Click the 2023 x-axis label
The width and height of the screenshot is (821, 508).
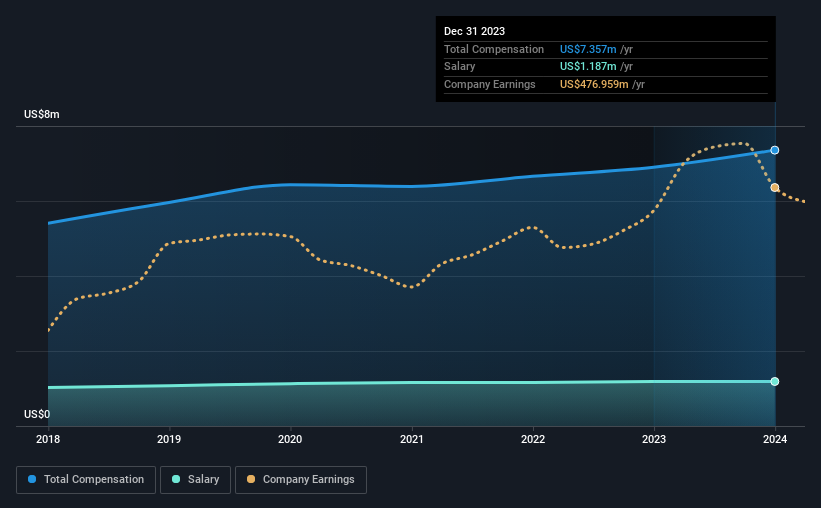pos(654,439)
